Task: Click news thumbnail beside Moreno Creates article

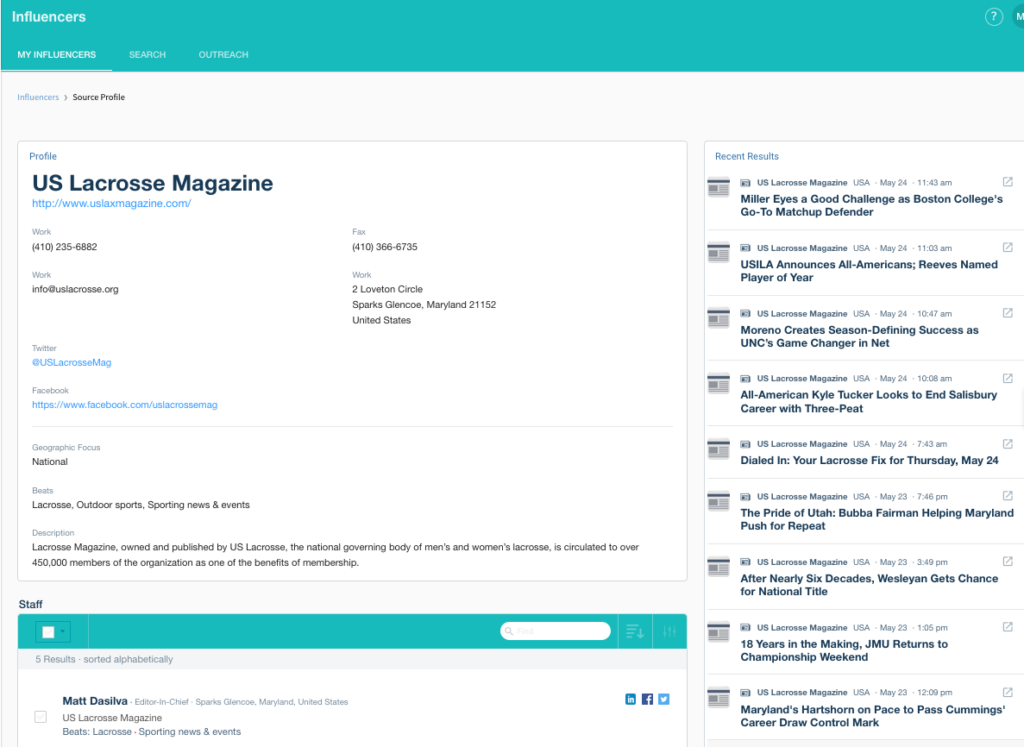Action: 718,318
